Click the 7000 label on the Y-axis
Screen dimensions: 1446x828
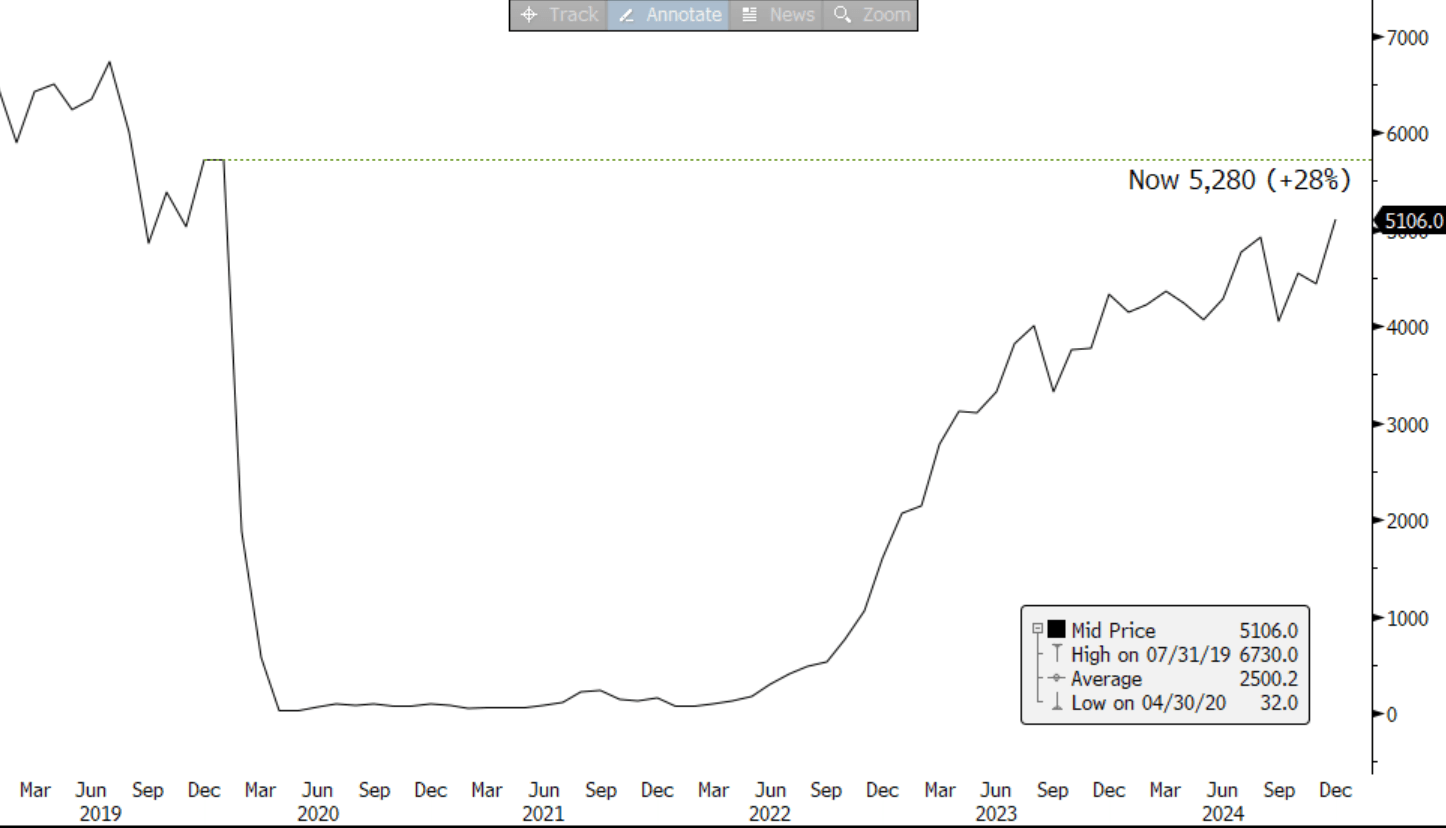[1406, 38]
